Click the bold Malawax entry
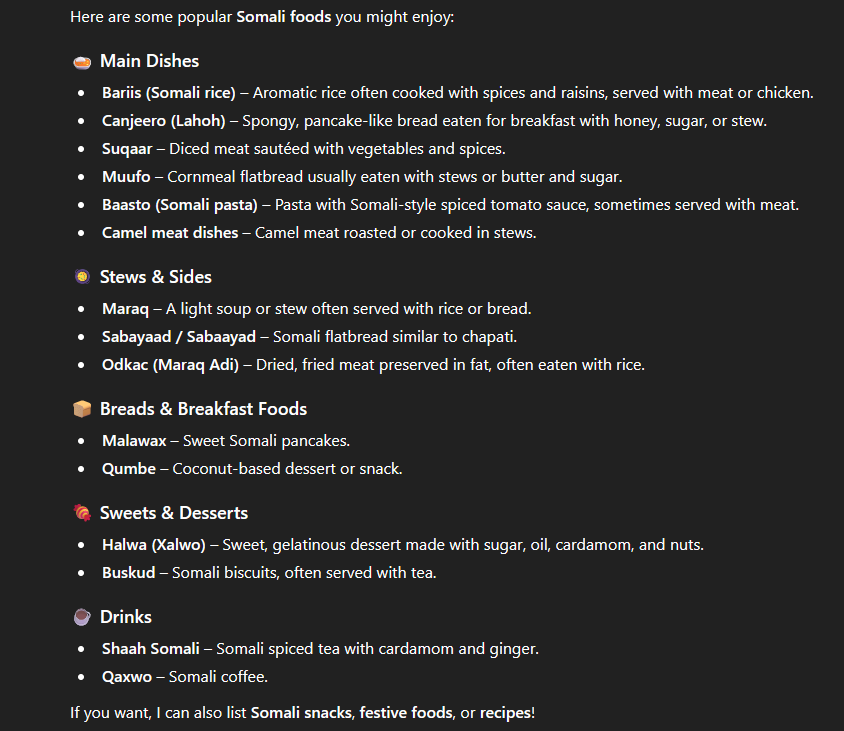The width and height of the screenshot is (844, 731). [134, 441]
